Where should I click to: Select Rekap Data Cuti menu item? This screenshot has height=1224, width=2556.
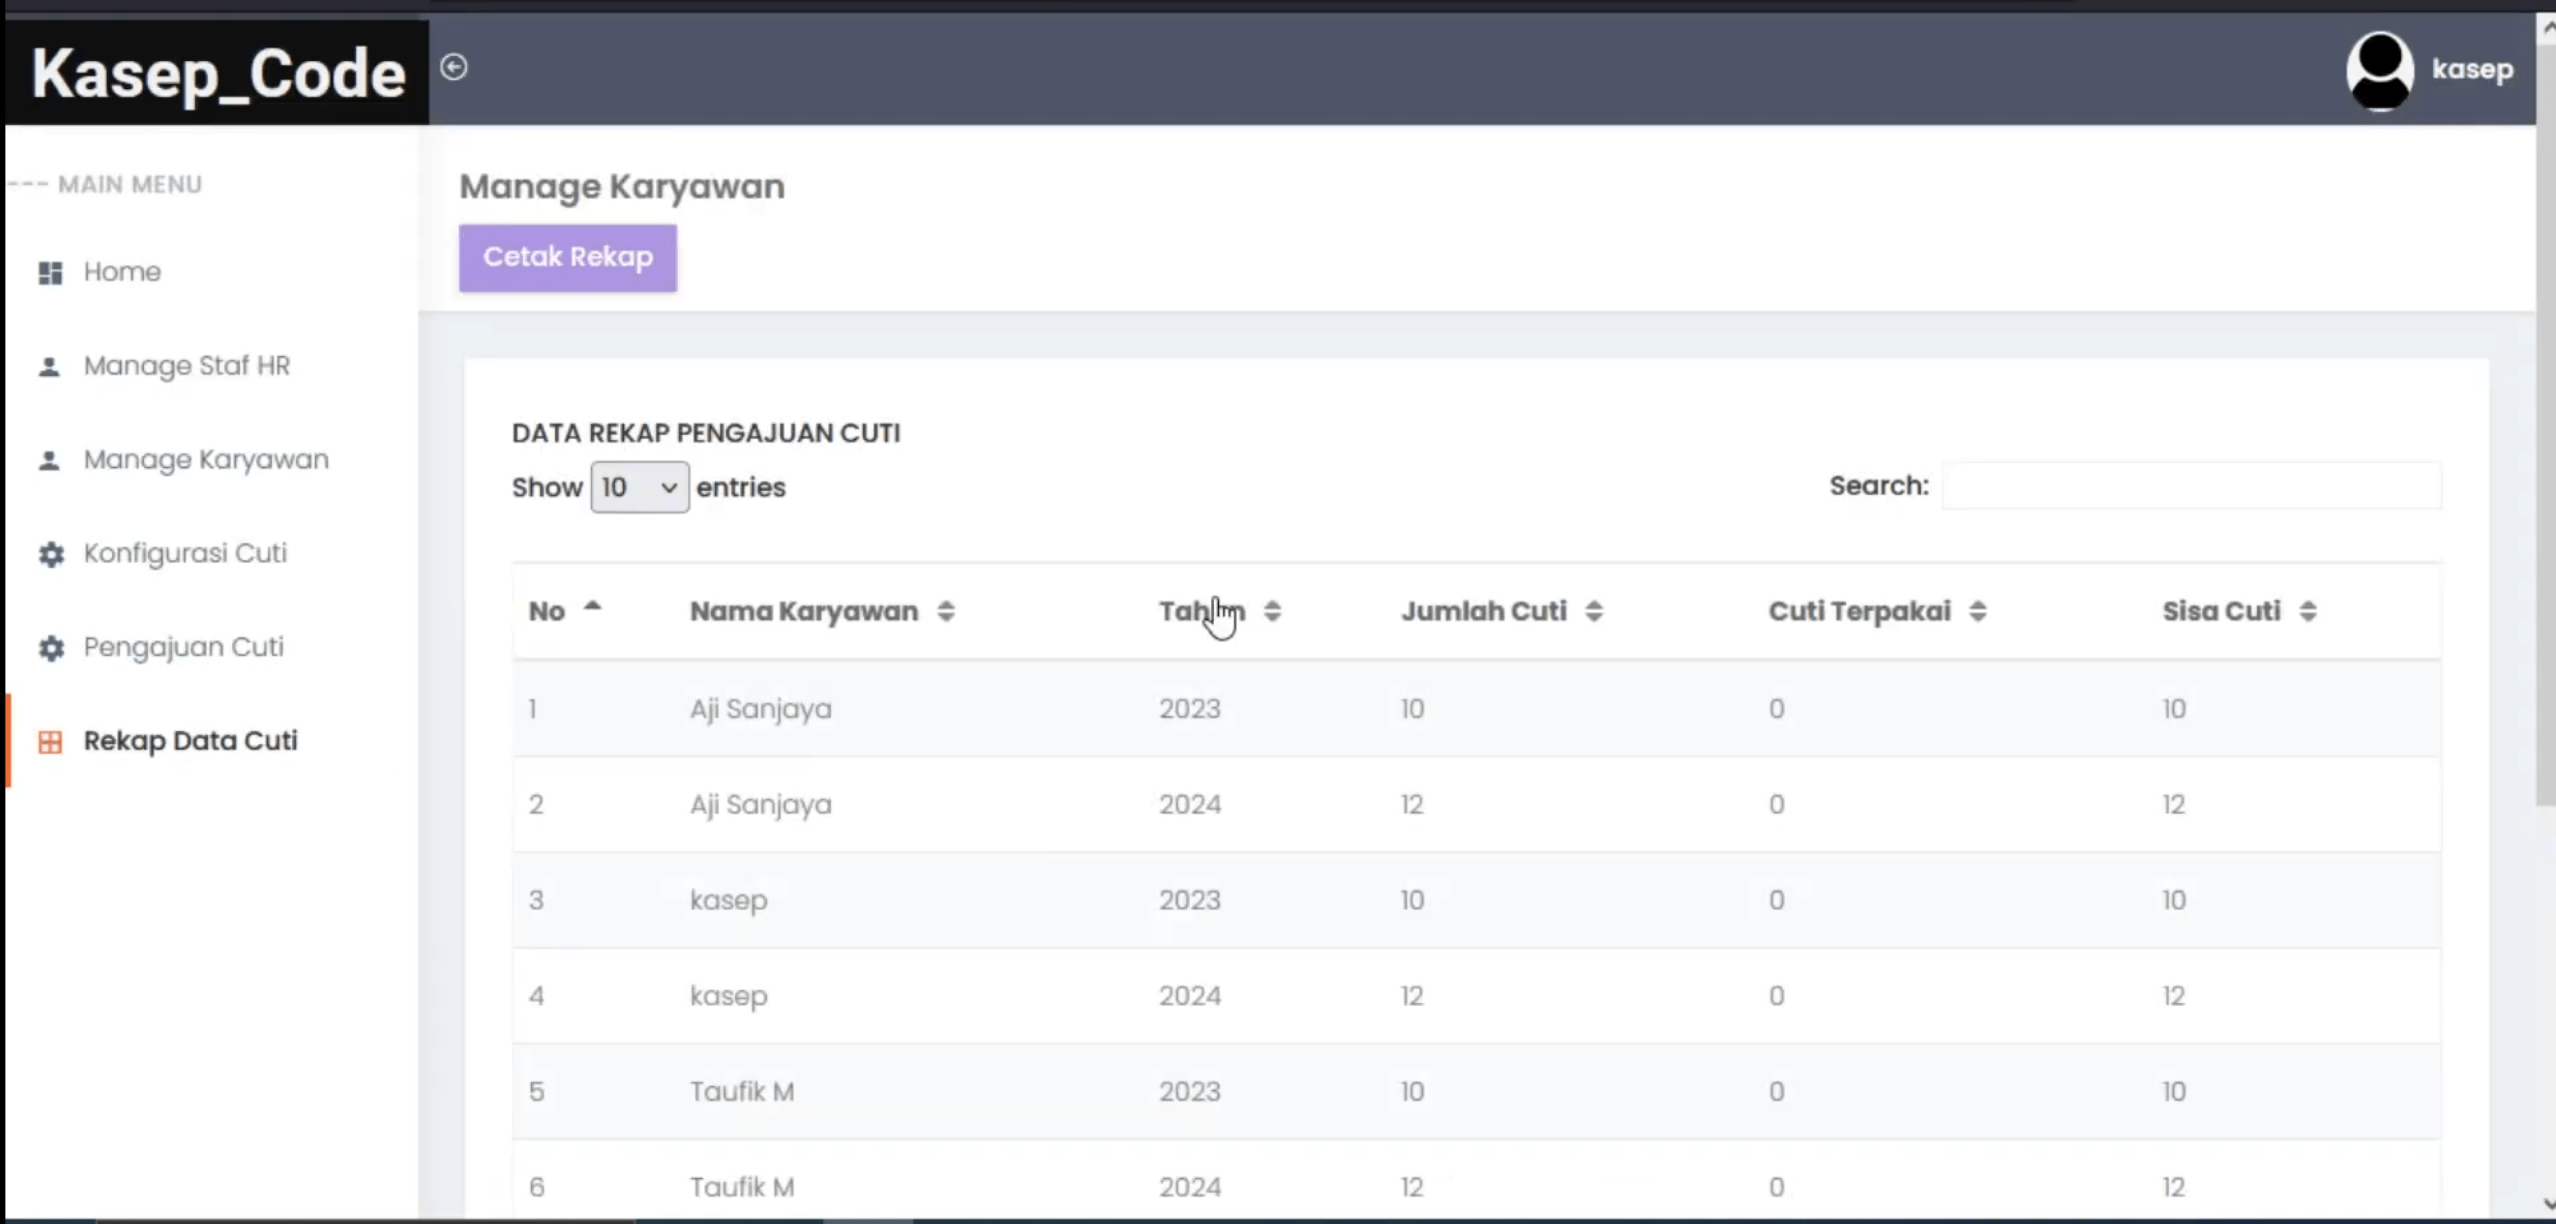[x=190, y=741]
